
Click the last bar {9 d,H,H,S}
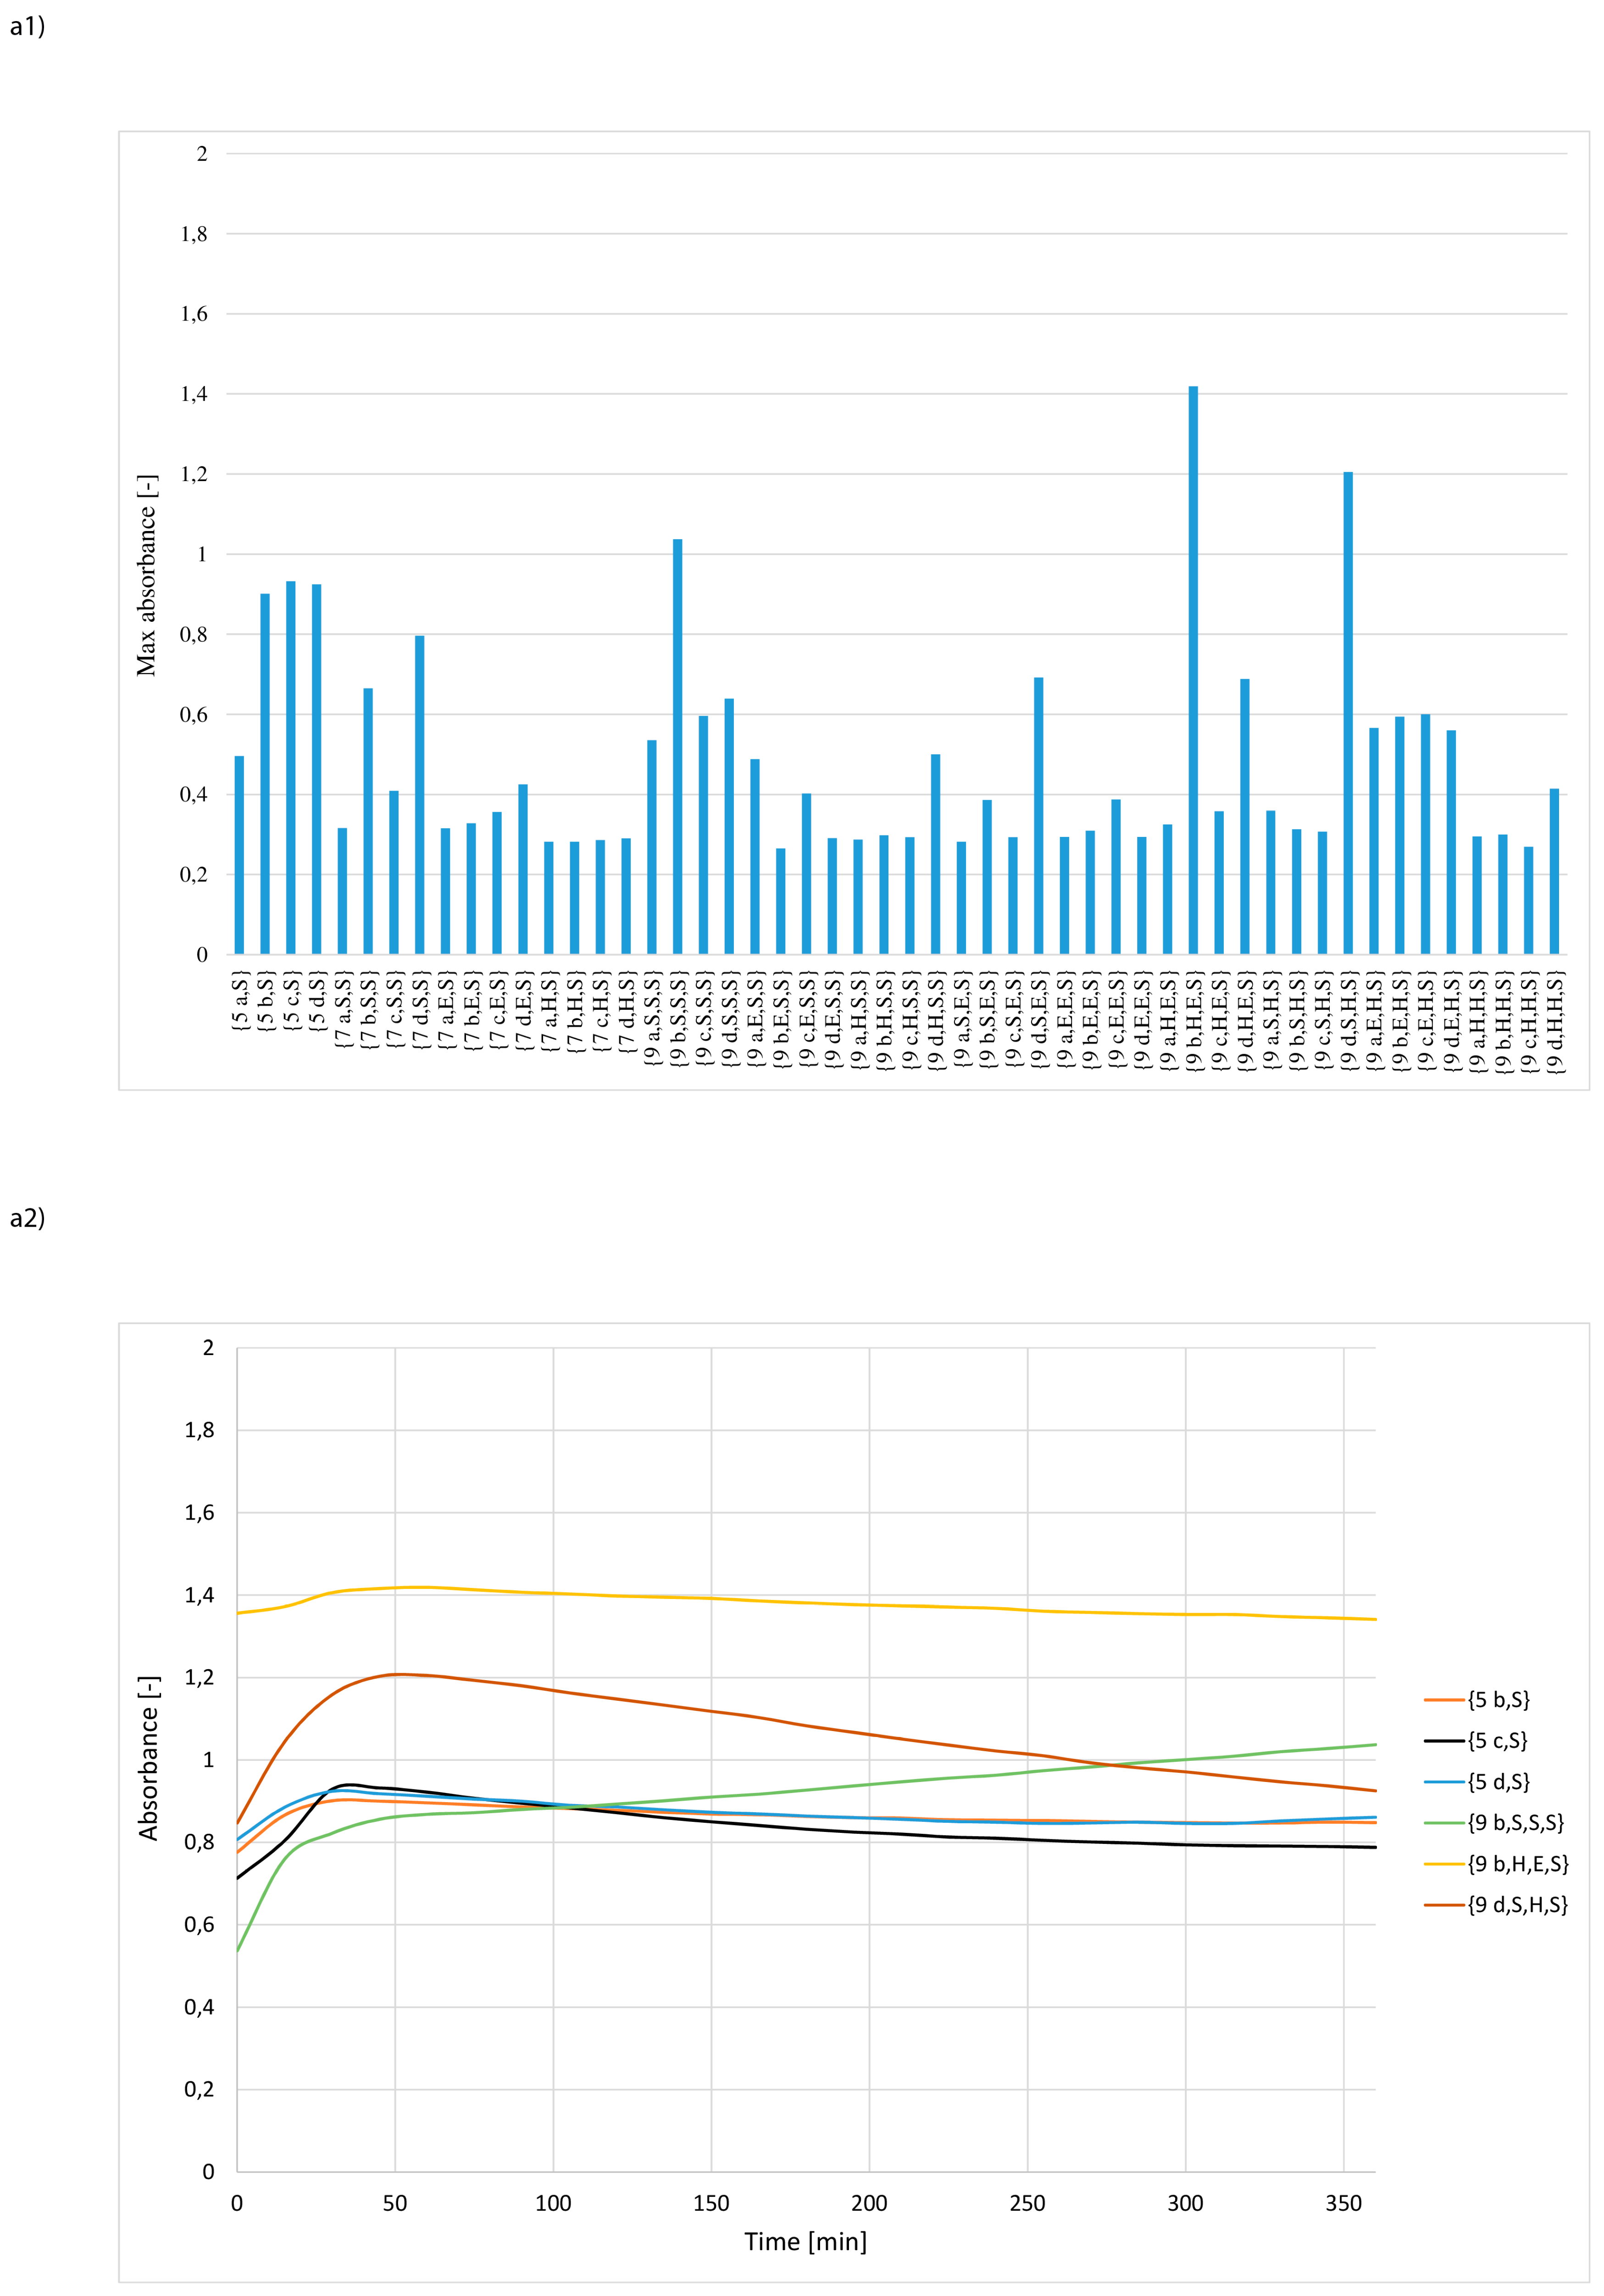click(x=1554, y=871)
